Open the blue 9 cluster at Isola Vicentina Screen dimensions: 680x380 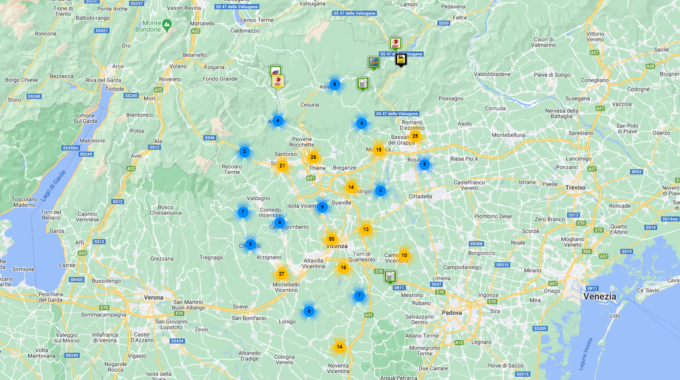pos(322,207)
